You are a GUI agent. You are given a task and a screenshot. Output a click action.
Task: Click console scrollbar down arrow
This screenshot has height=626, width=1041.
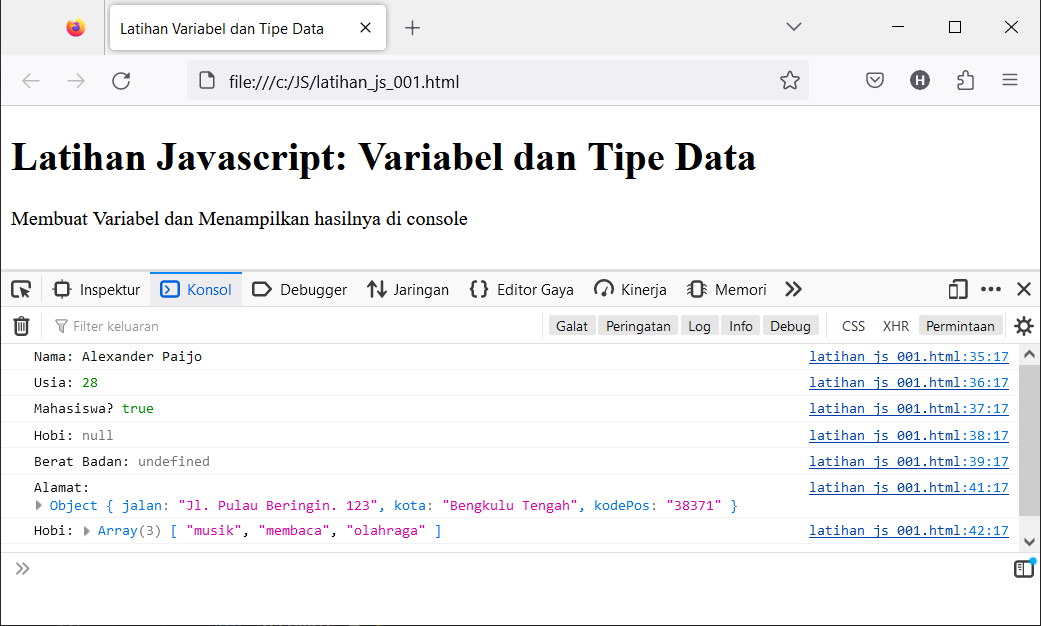1029,542
